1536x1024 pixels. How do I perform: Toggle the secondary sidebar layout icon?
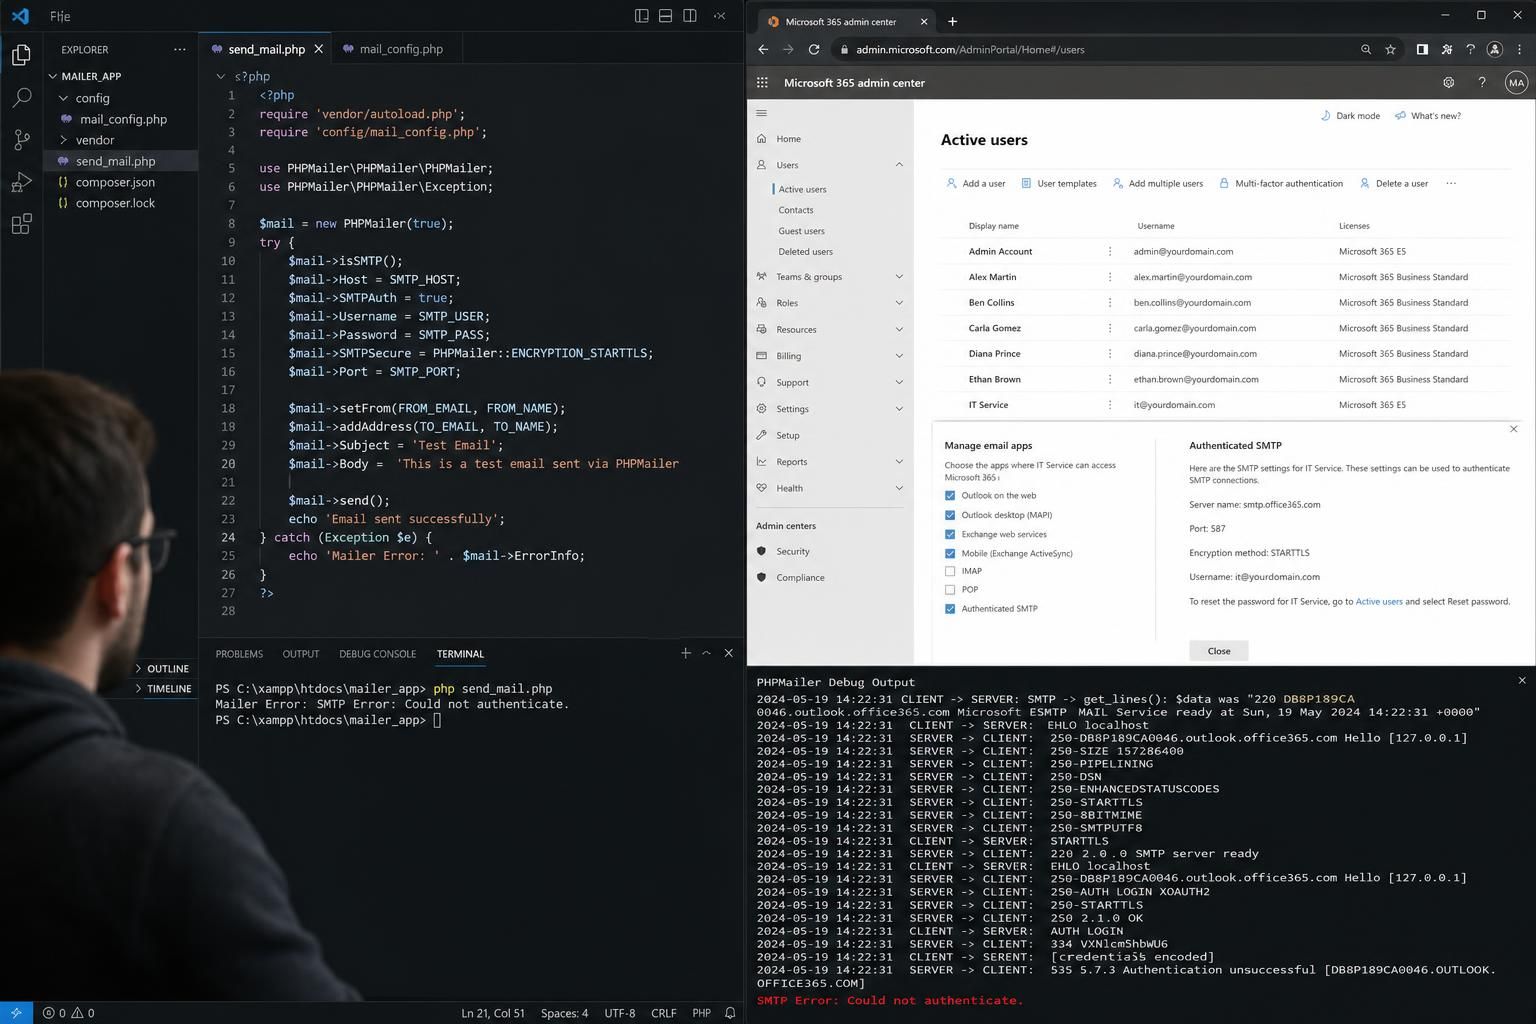click(x=690, y=16)
